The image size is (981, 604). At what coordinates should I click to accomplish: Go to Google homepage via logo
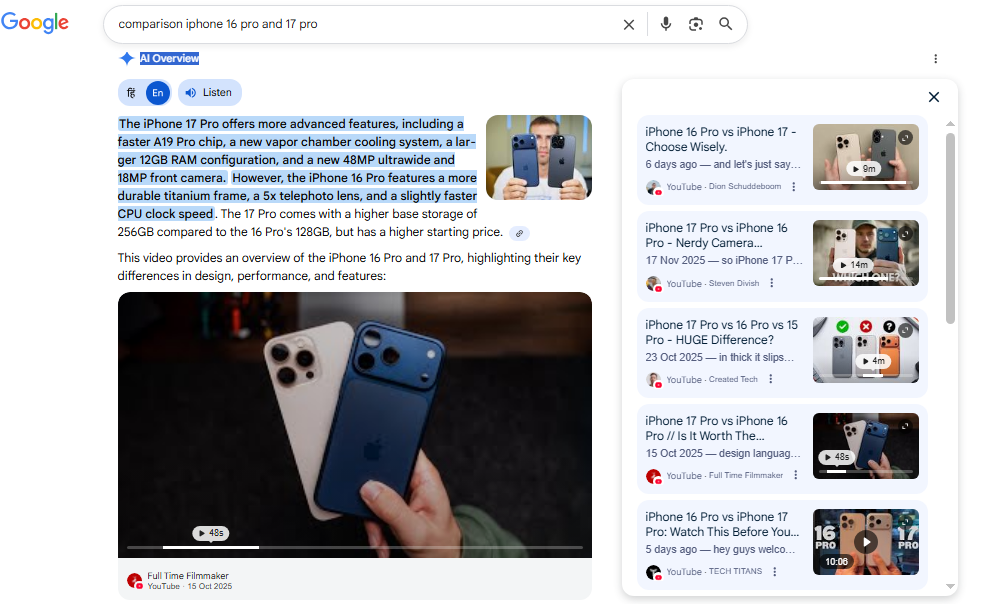click(35, 23)
